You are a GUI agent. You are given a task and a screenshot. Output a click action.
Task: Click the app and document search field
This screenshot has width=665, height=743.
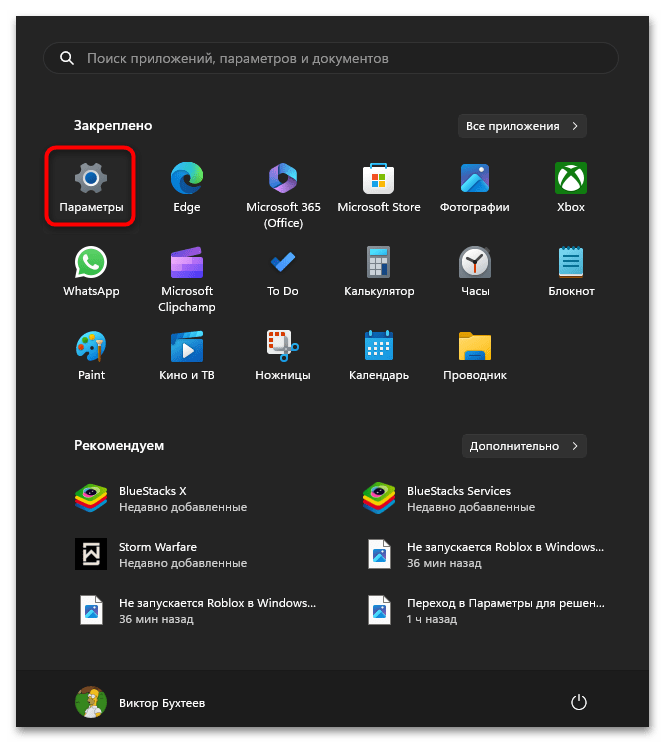331,58
